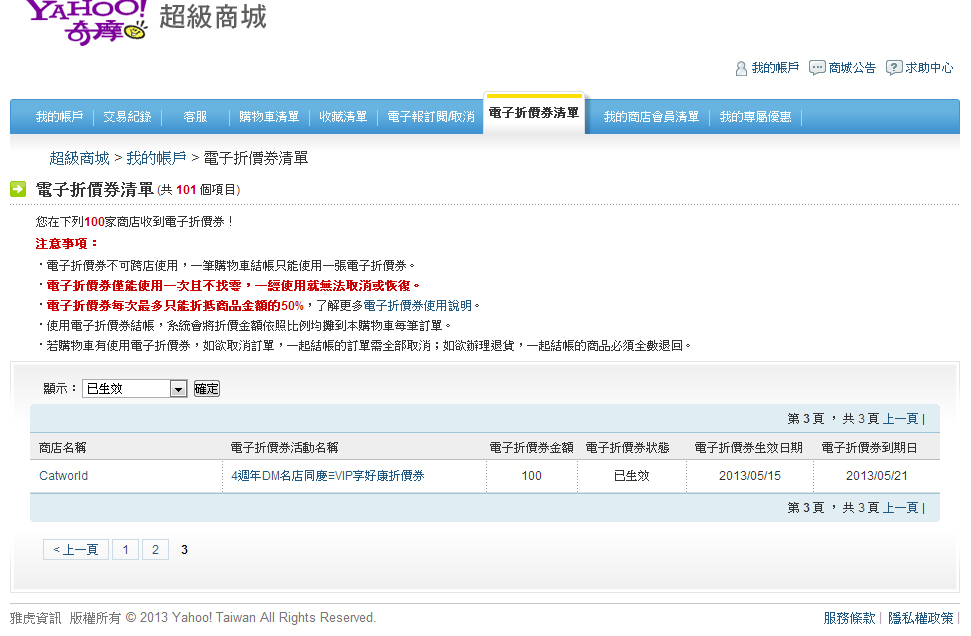Open the 電子折價券使用說明 link
Screen dimensions: 971x636
(x=418, y=305)
